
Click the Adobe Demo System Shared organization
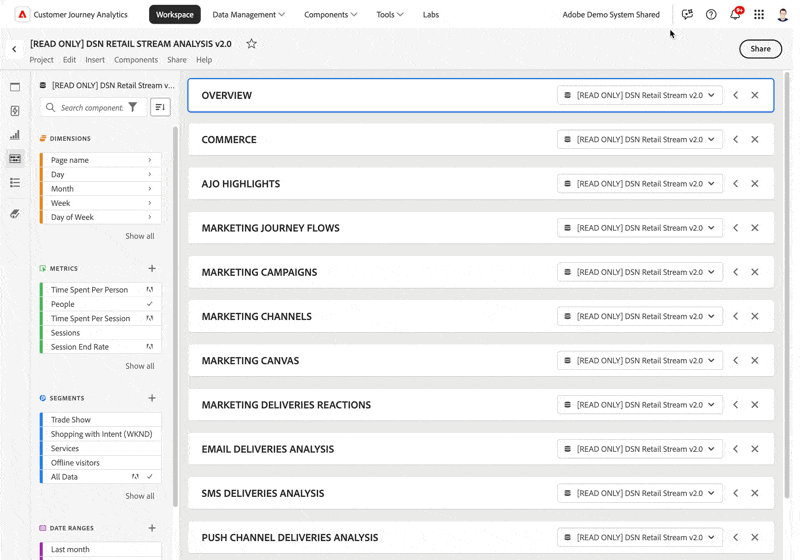pos(611,15)
